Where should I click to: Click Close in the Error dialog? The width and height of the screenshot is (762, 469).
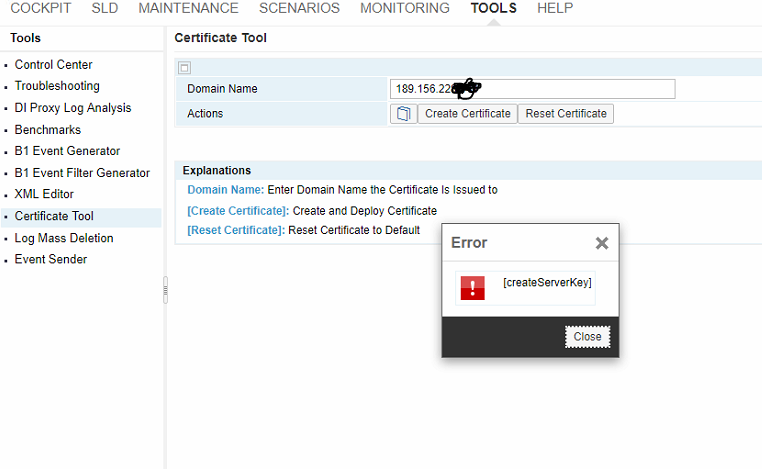(x=587, y=337)
